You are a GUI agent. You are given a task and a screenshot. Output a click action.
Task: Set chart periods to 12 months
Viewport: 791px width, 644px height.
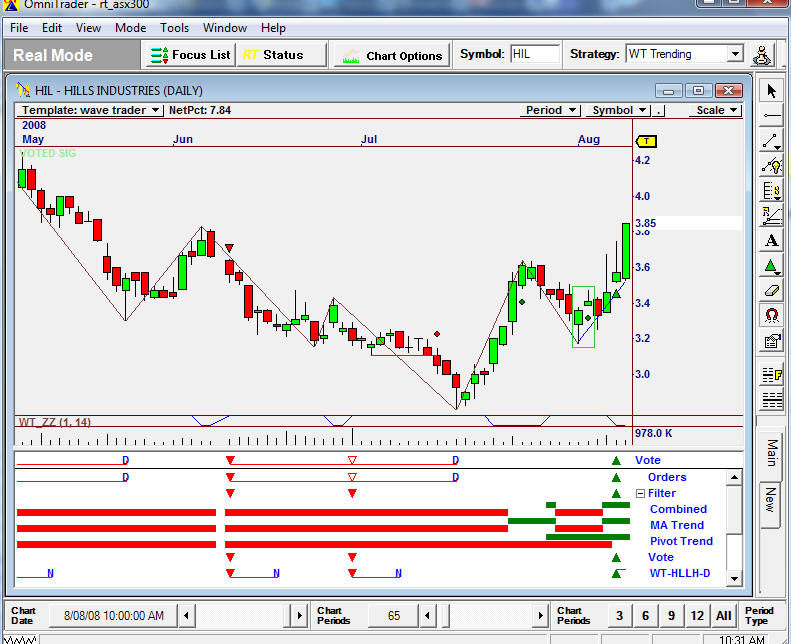point(697,616)
